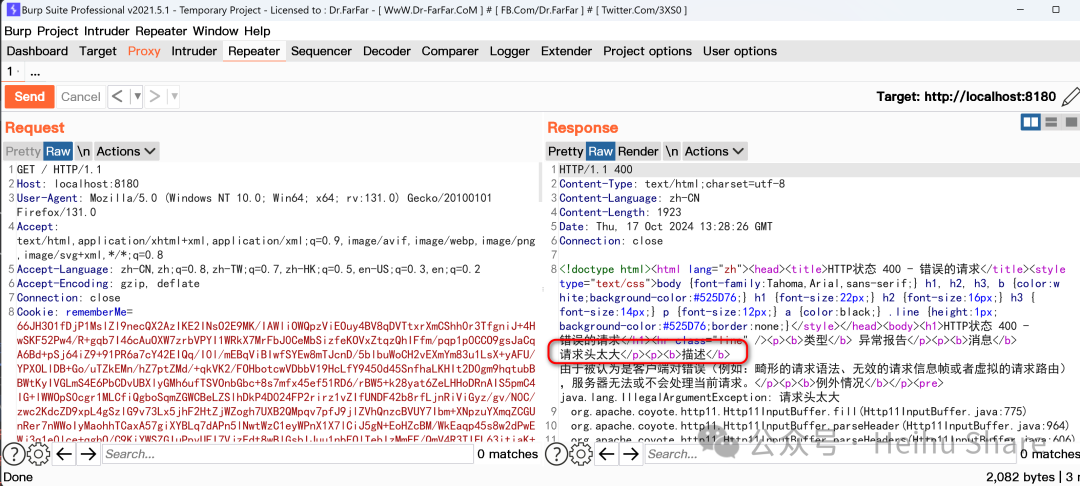
Task: Switch Request view to Raw
Action: point(59,151)
